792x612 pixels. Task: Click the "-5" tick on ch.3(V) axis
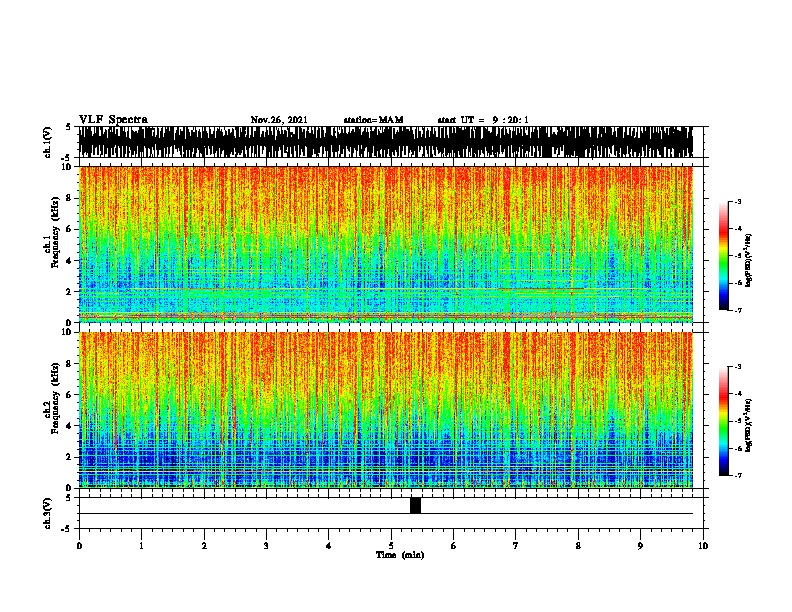pos(68,529)
